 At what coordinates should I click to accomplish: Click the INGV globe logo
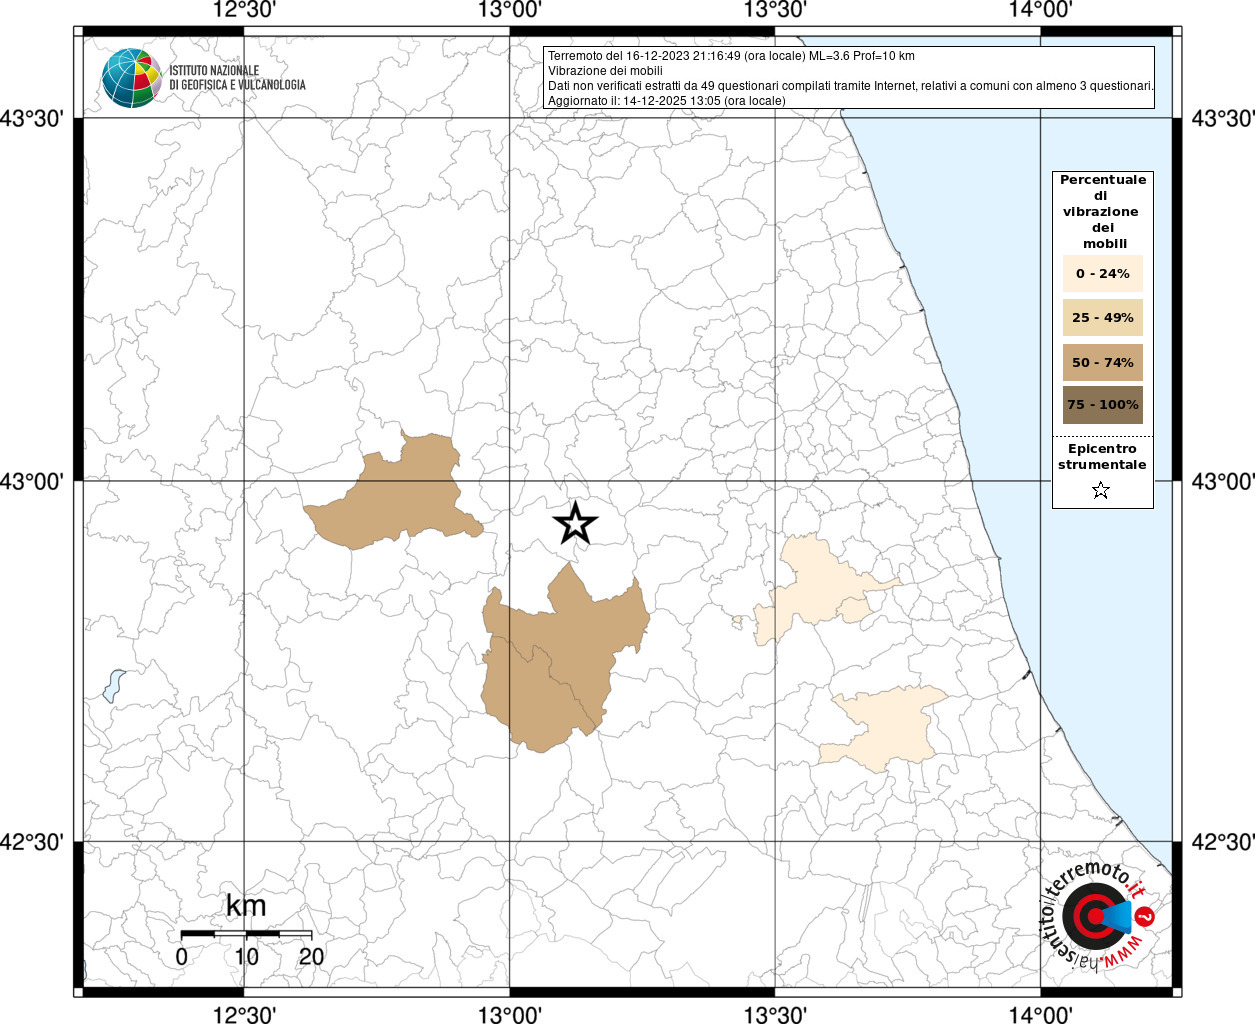coord(132,78)
